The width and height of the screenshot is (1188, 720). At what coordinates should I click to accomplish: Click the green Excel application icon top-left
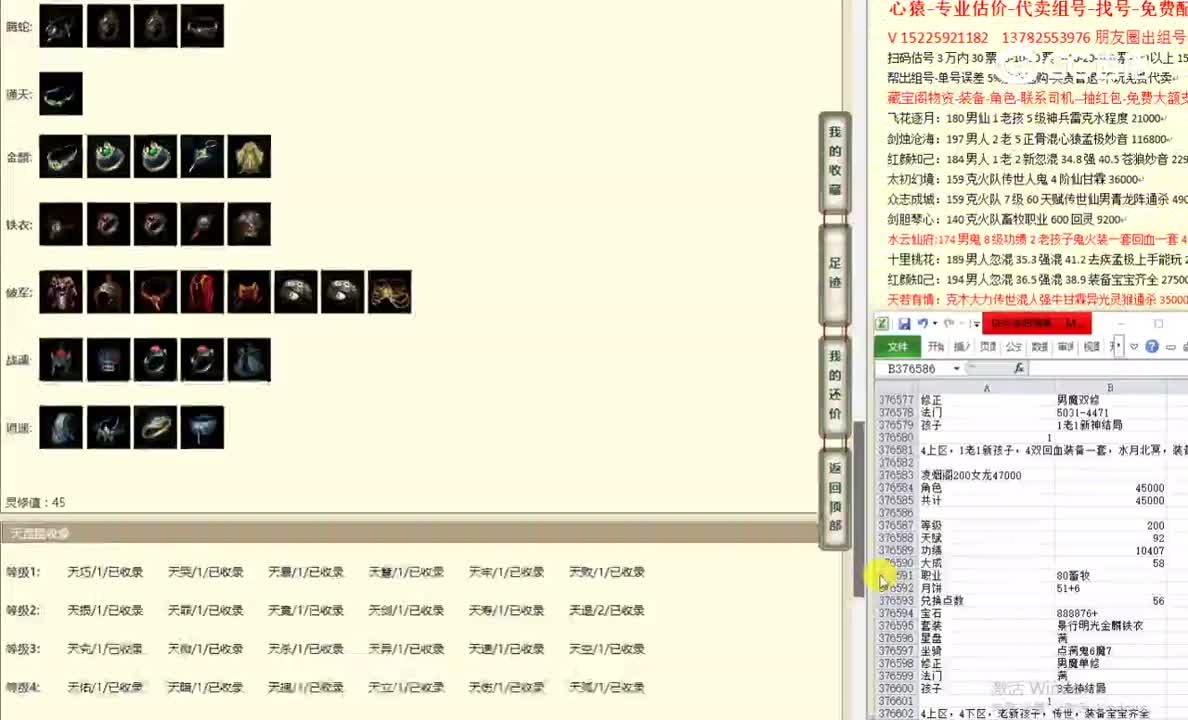point(882,321)
